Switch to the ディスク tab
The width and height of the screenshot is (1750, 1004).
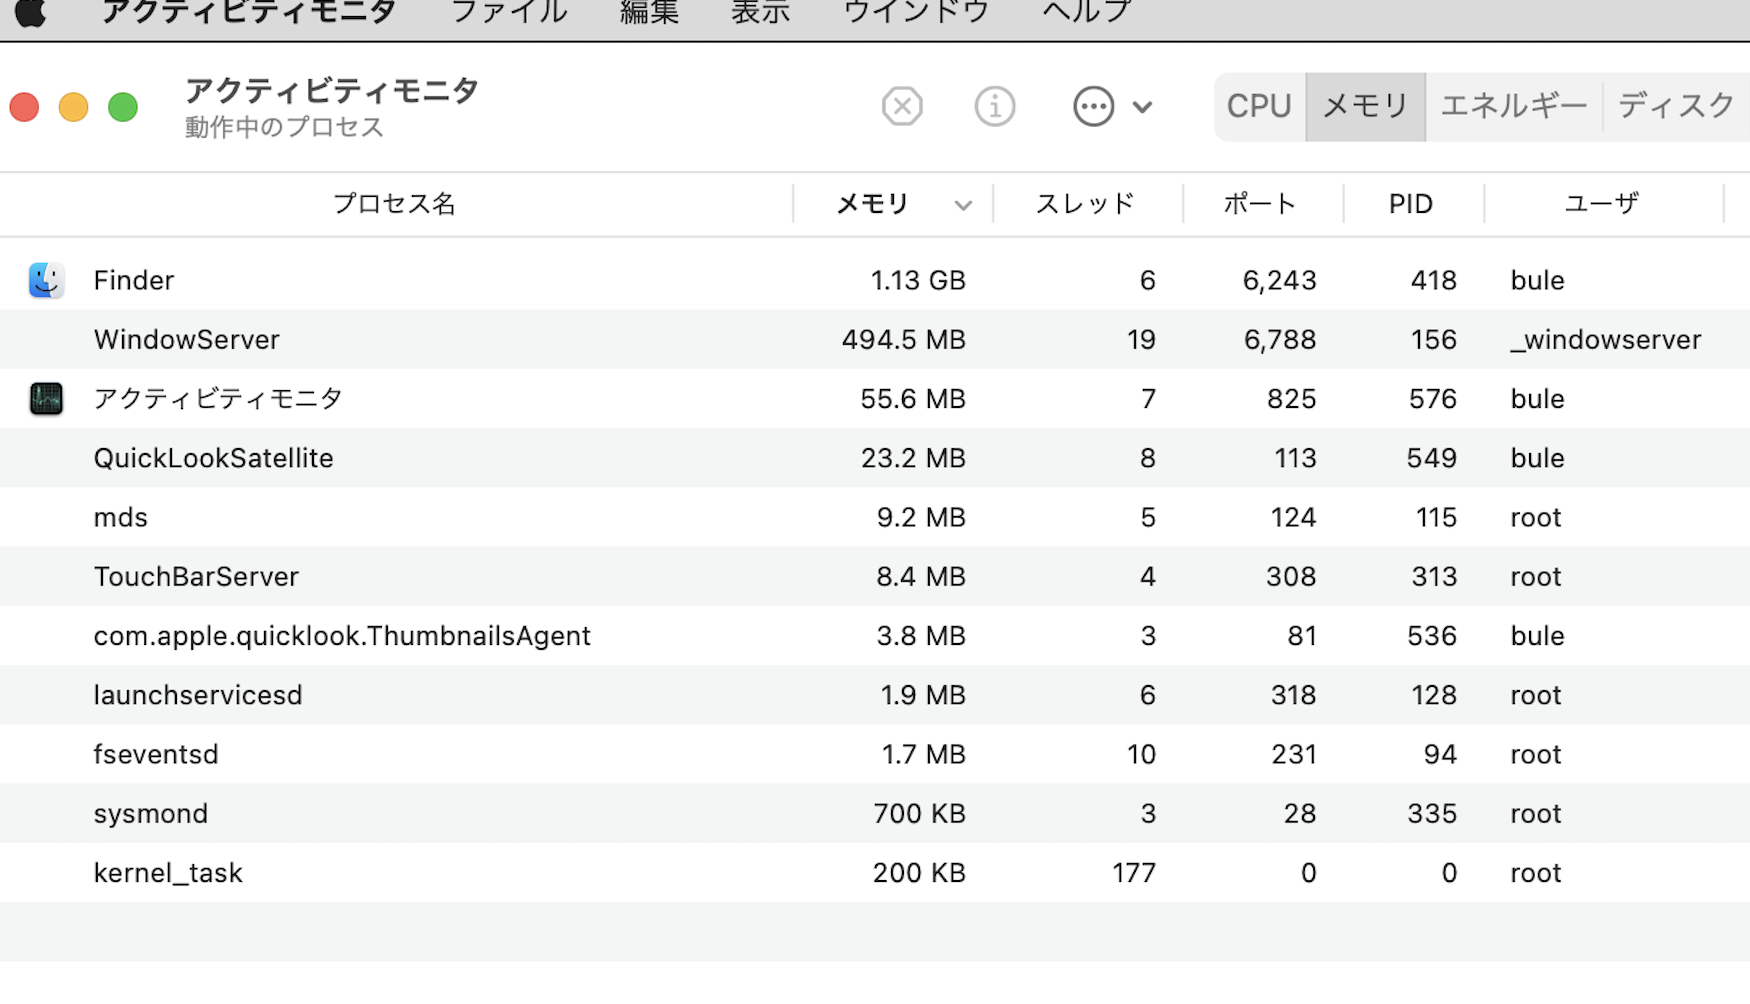1676,106
